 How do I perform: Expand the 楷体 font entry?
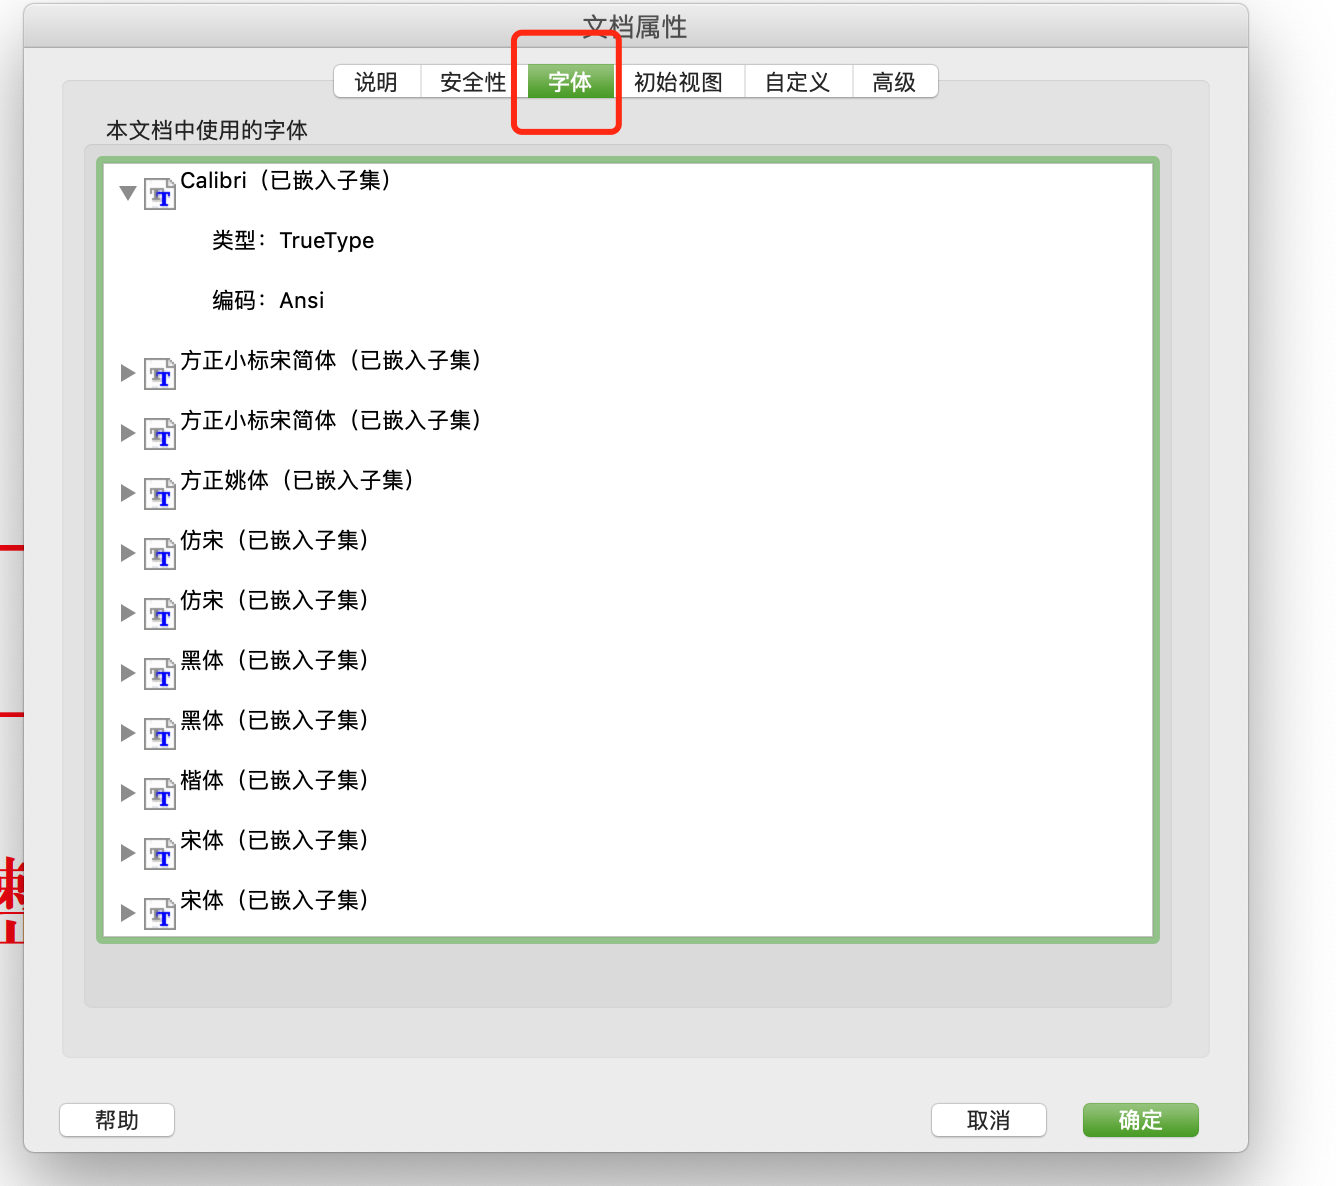(x=128, y=793)
